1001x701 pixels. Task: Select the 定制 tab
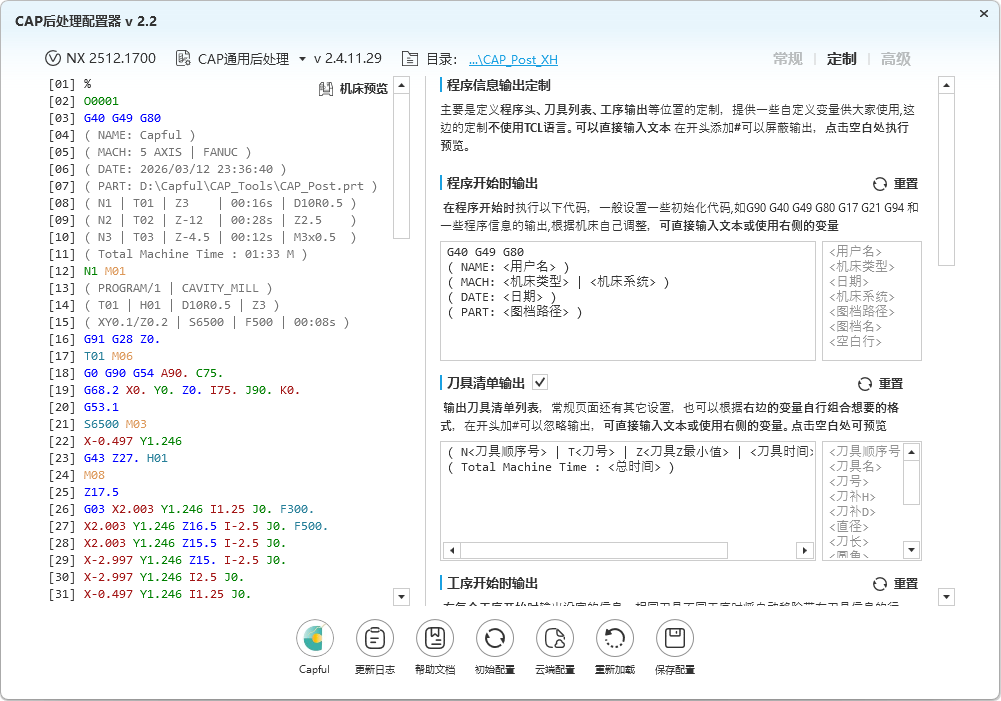(x=841, y=59)
